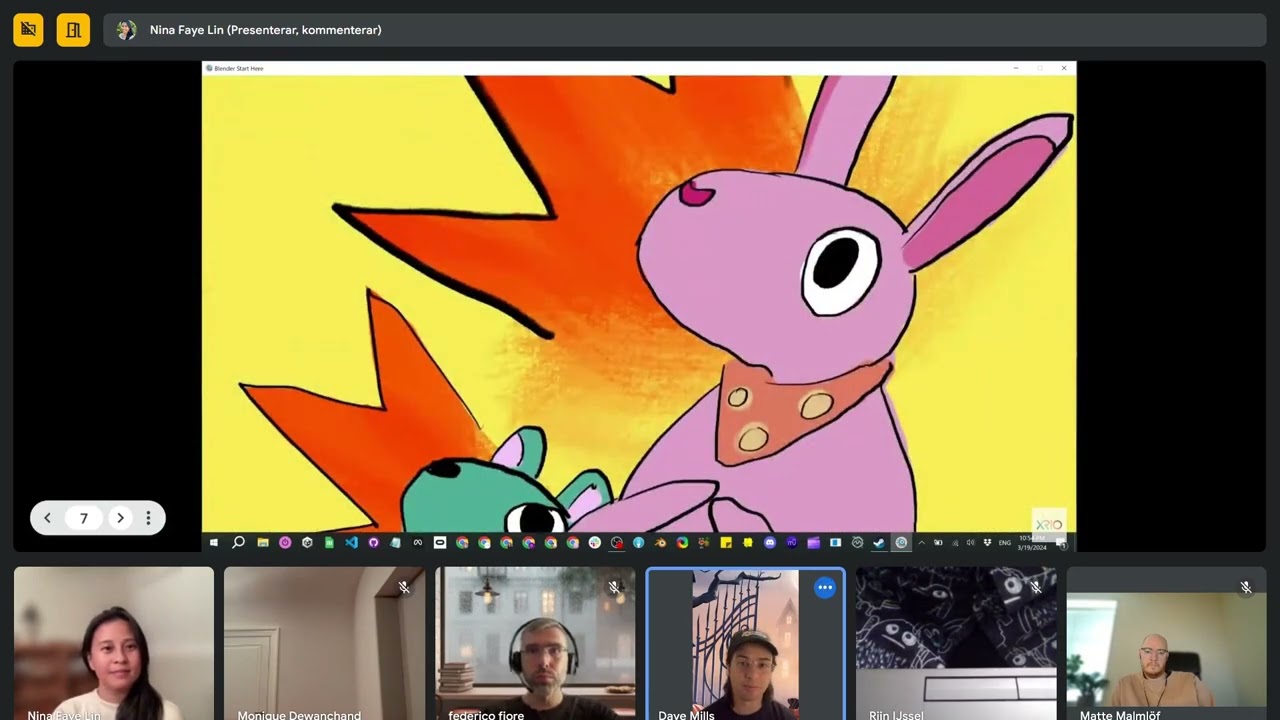Click the Dropbox icon in the system tray
The width and height of the screenshot is (1280, 720).
(x=988, y=543)
